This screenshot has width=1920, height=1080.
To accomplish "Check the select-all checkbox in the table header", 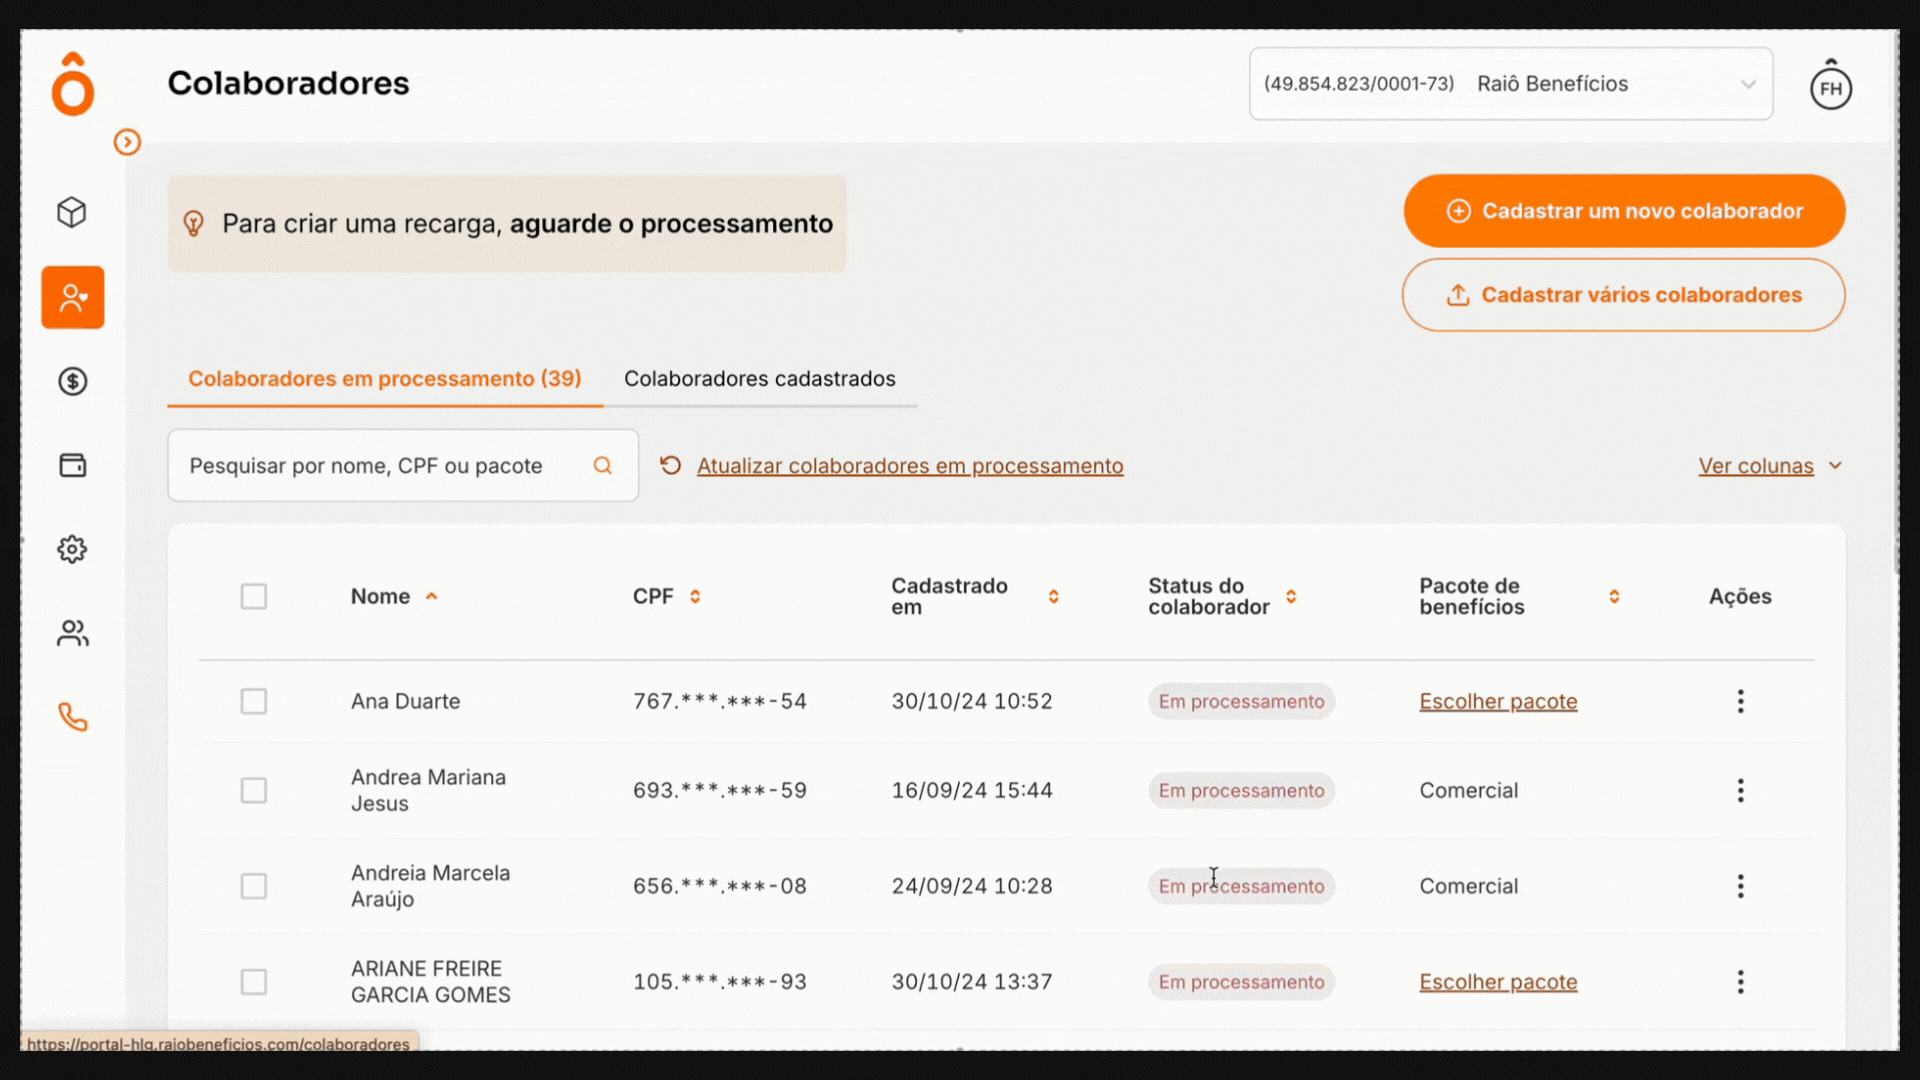I will click(254, 596).
